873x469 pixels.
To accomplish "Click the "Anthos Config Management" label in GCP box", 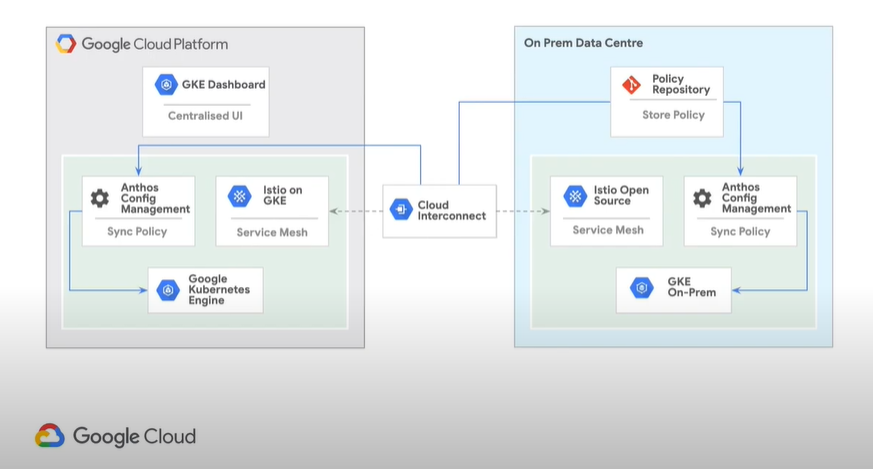I will [x=155, y=198].
